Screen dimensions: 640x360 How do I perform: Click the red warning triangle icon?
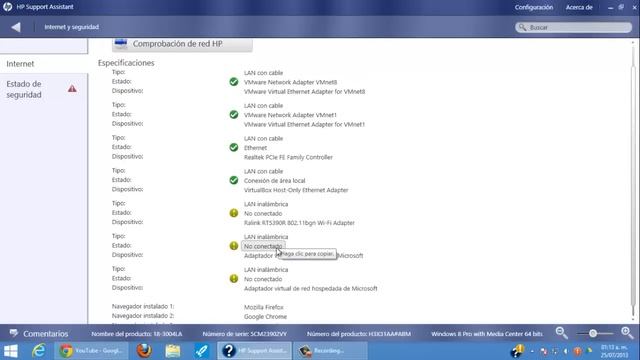[72, 89]
